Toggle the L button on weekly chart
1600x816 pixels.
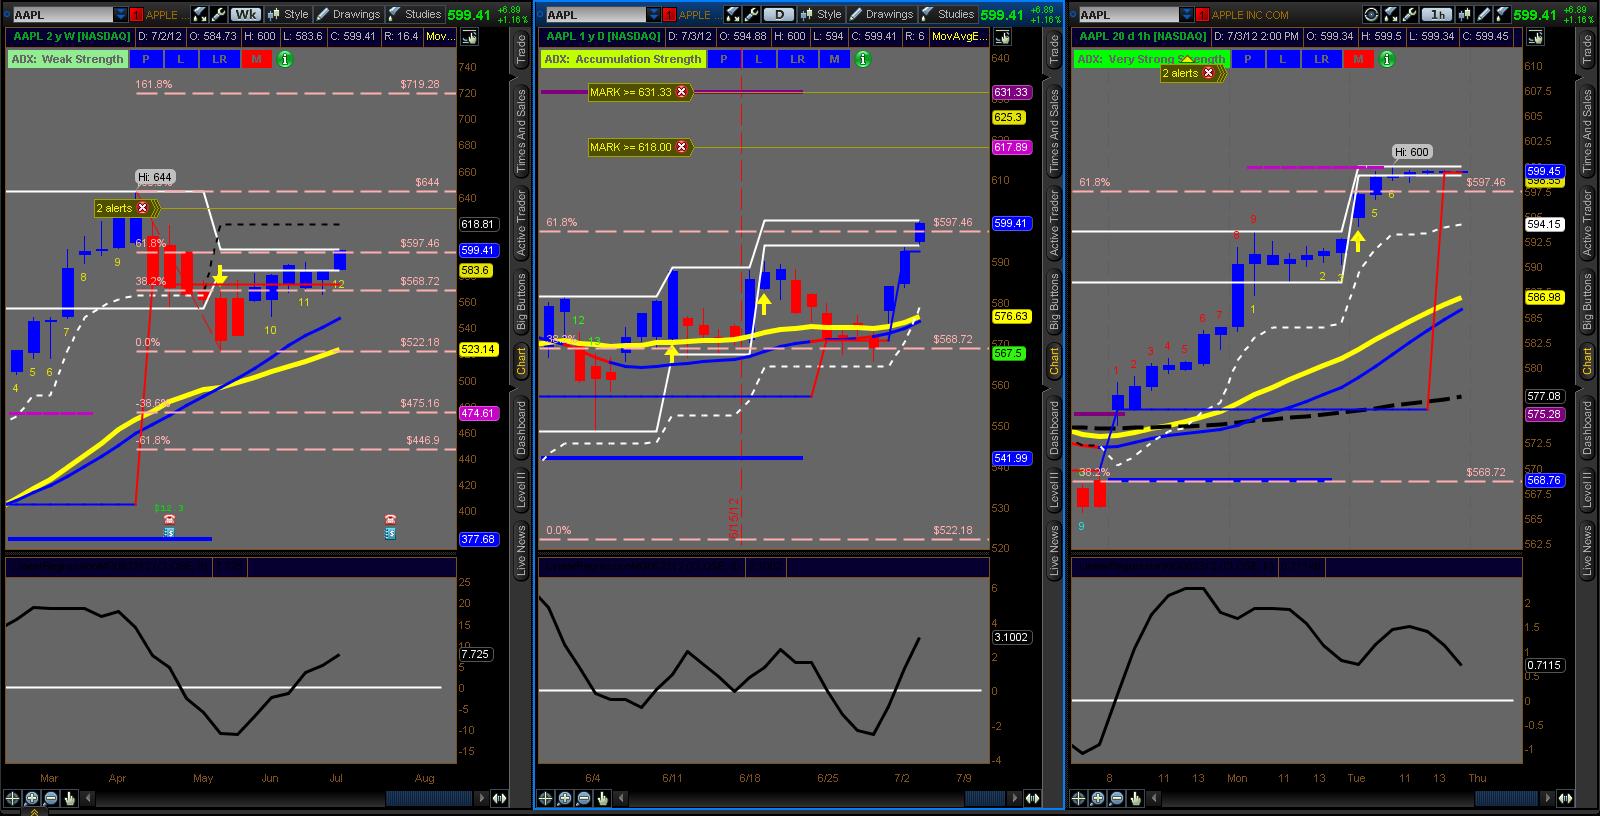pos(181,59)
